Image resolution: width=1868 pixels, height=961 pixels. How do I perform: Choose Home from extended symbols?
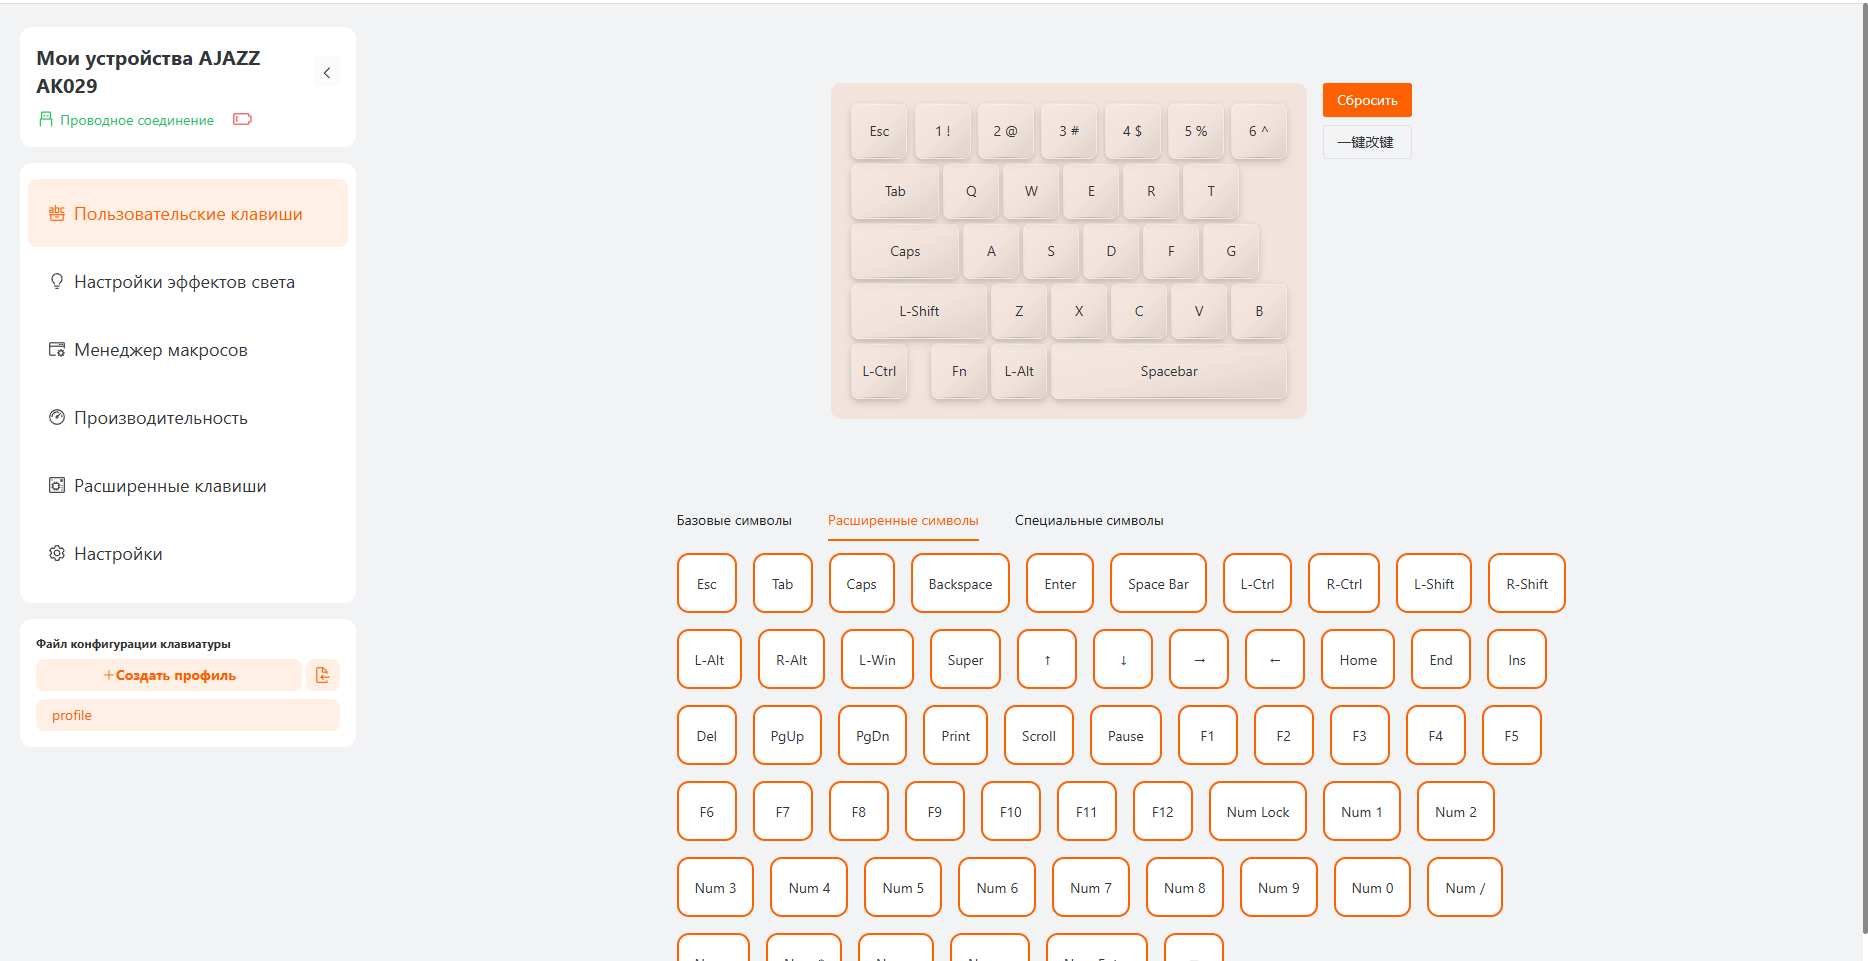point(1358,659)
